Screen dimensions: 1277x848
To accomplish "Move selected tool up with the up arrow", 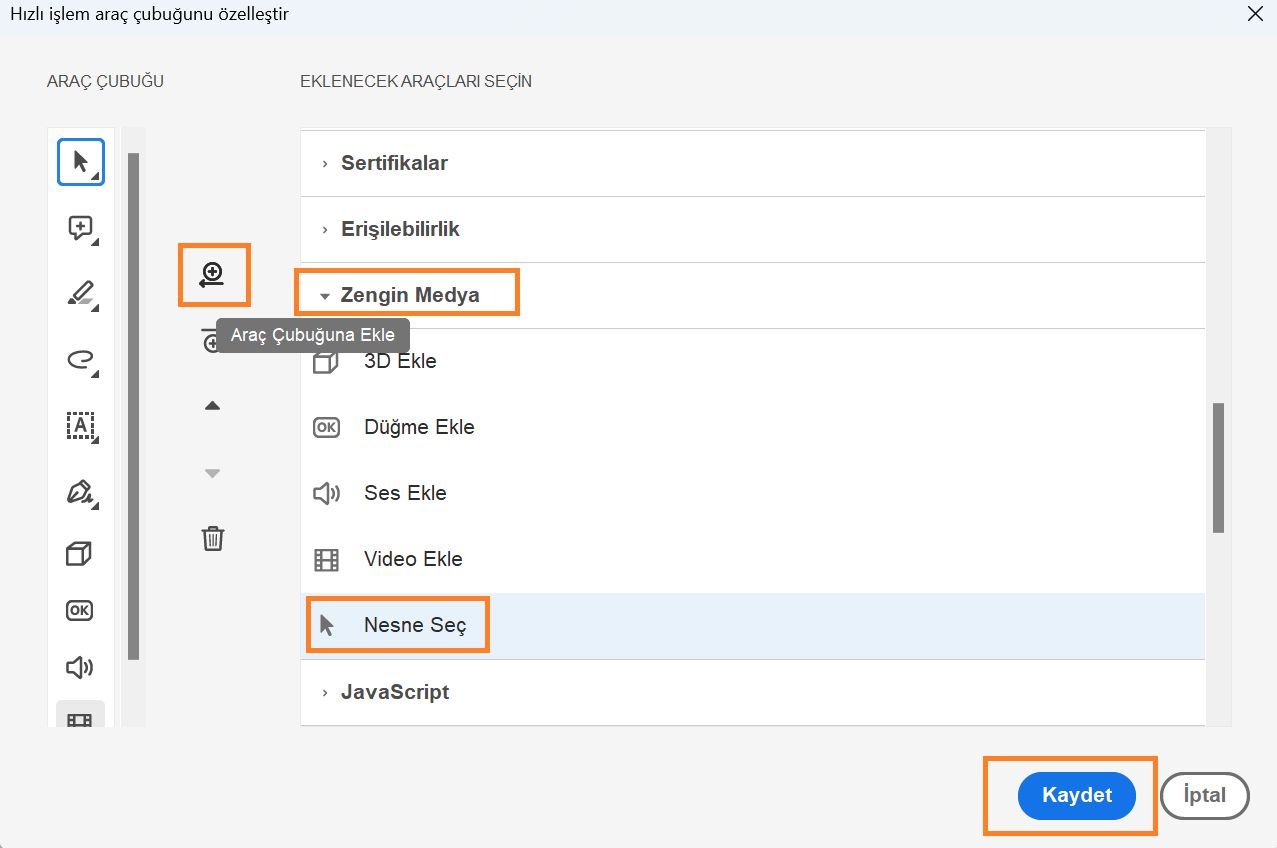I will point(212,406).
